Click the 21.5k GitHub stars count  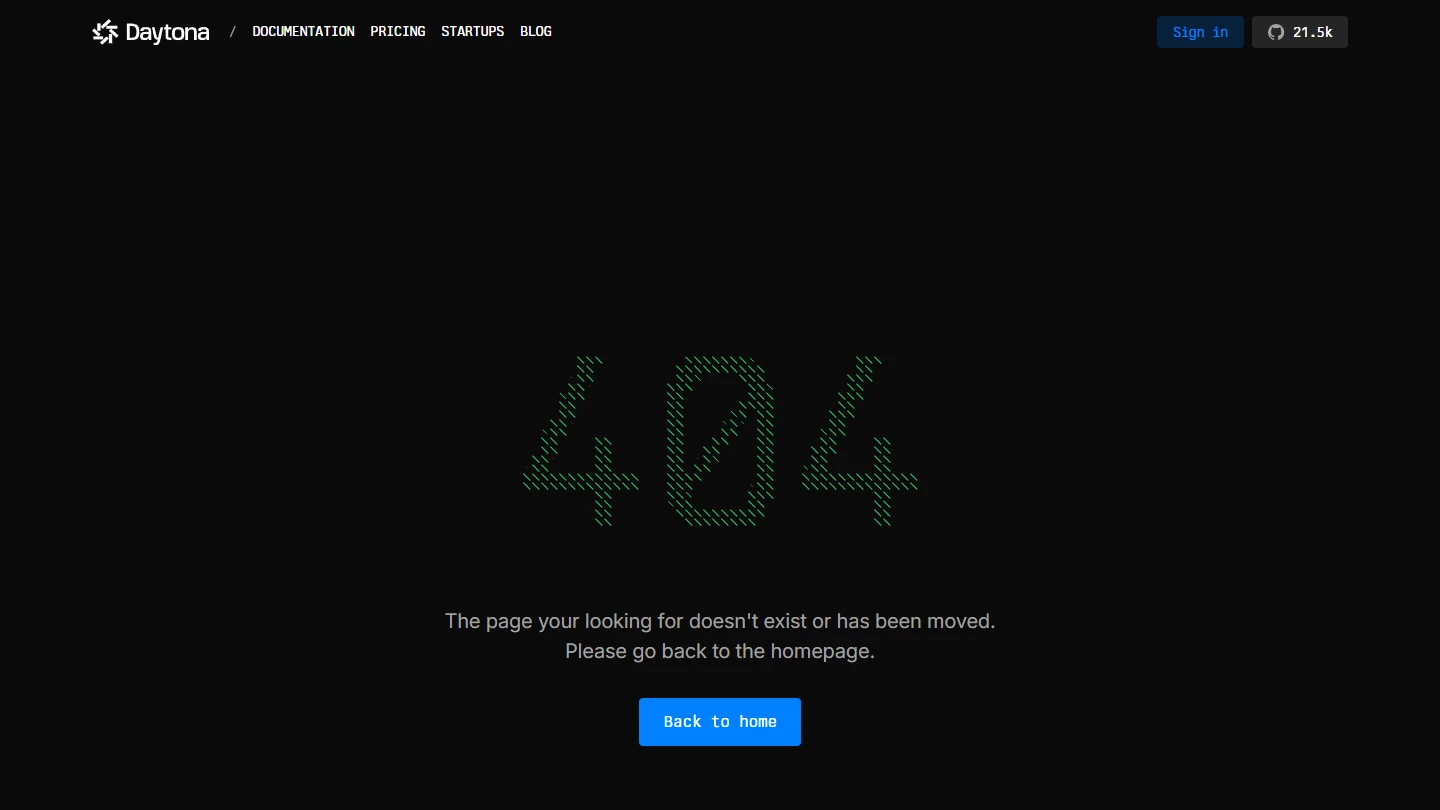(x=1312, y=32)
